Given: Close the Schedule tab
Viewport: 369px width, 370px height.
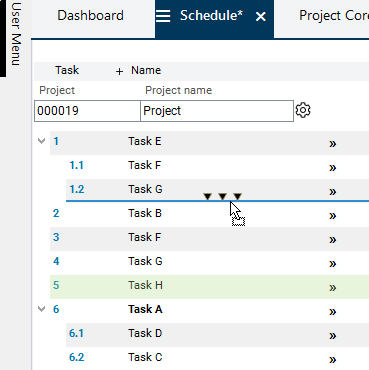Looking at the screenshot, I should click(x=261, y=16).
